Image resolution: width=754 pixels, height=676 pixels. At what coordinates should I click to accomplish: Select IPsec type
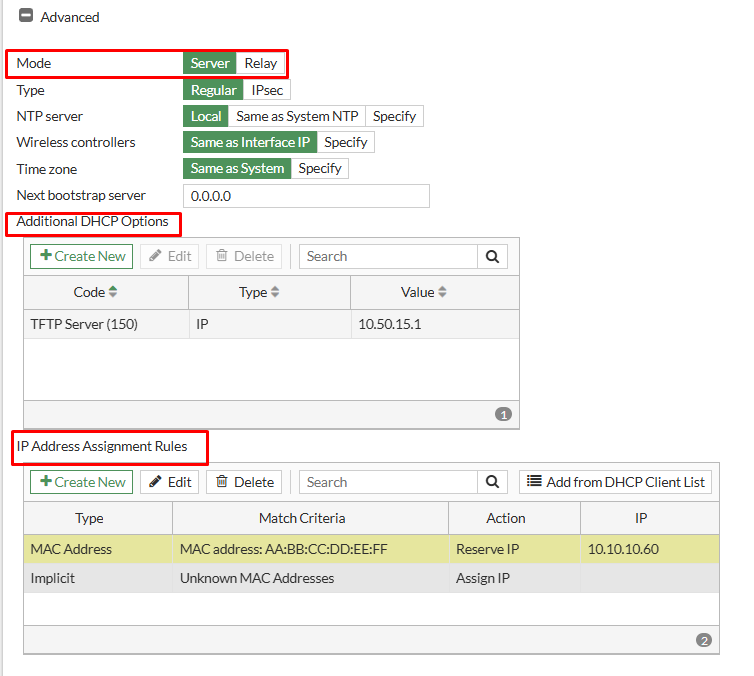coord(267,90)
